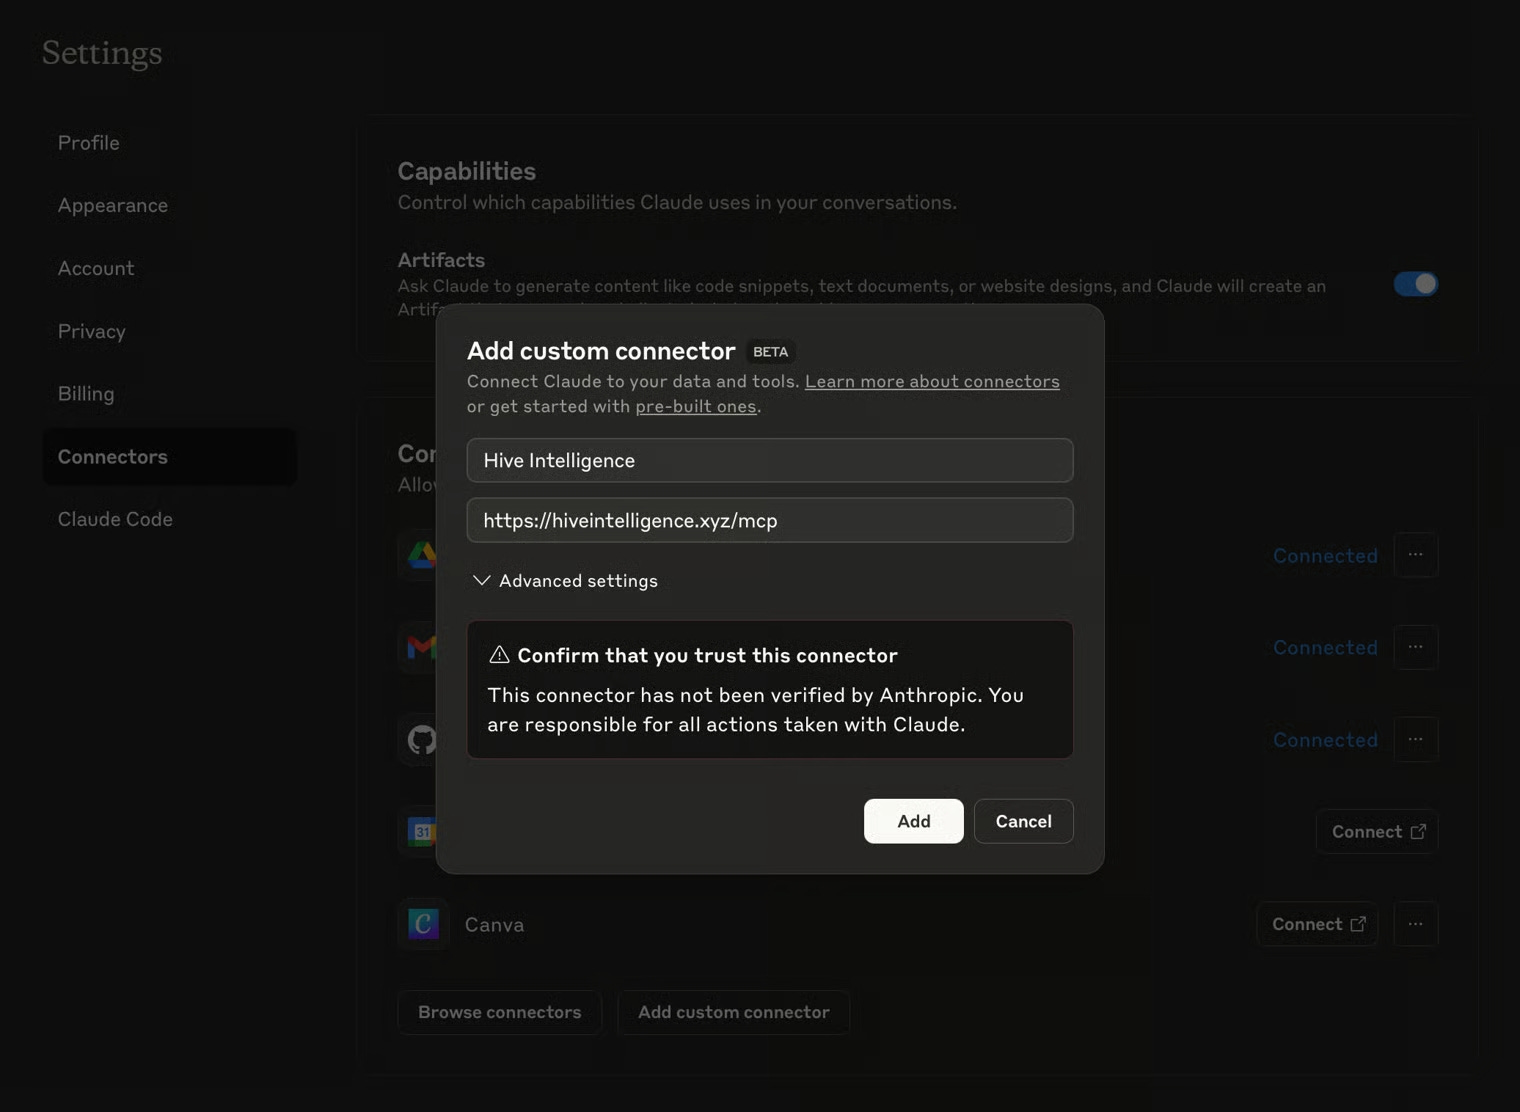This screenshot has height=1112, width=1520.
Task: Click the GitHub connector icon
Action: click(420, 740)
